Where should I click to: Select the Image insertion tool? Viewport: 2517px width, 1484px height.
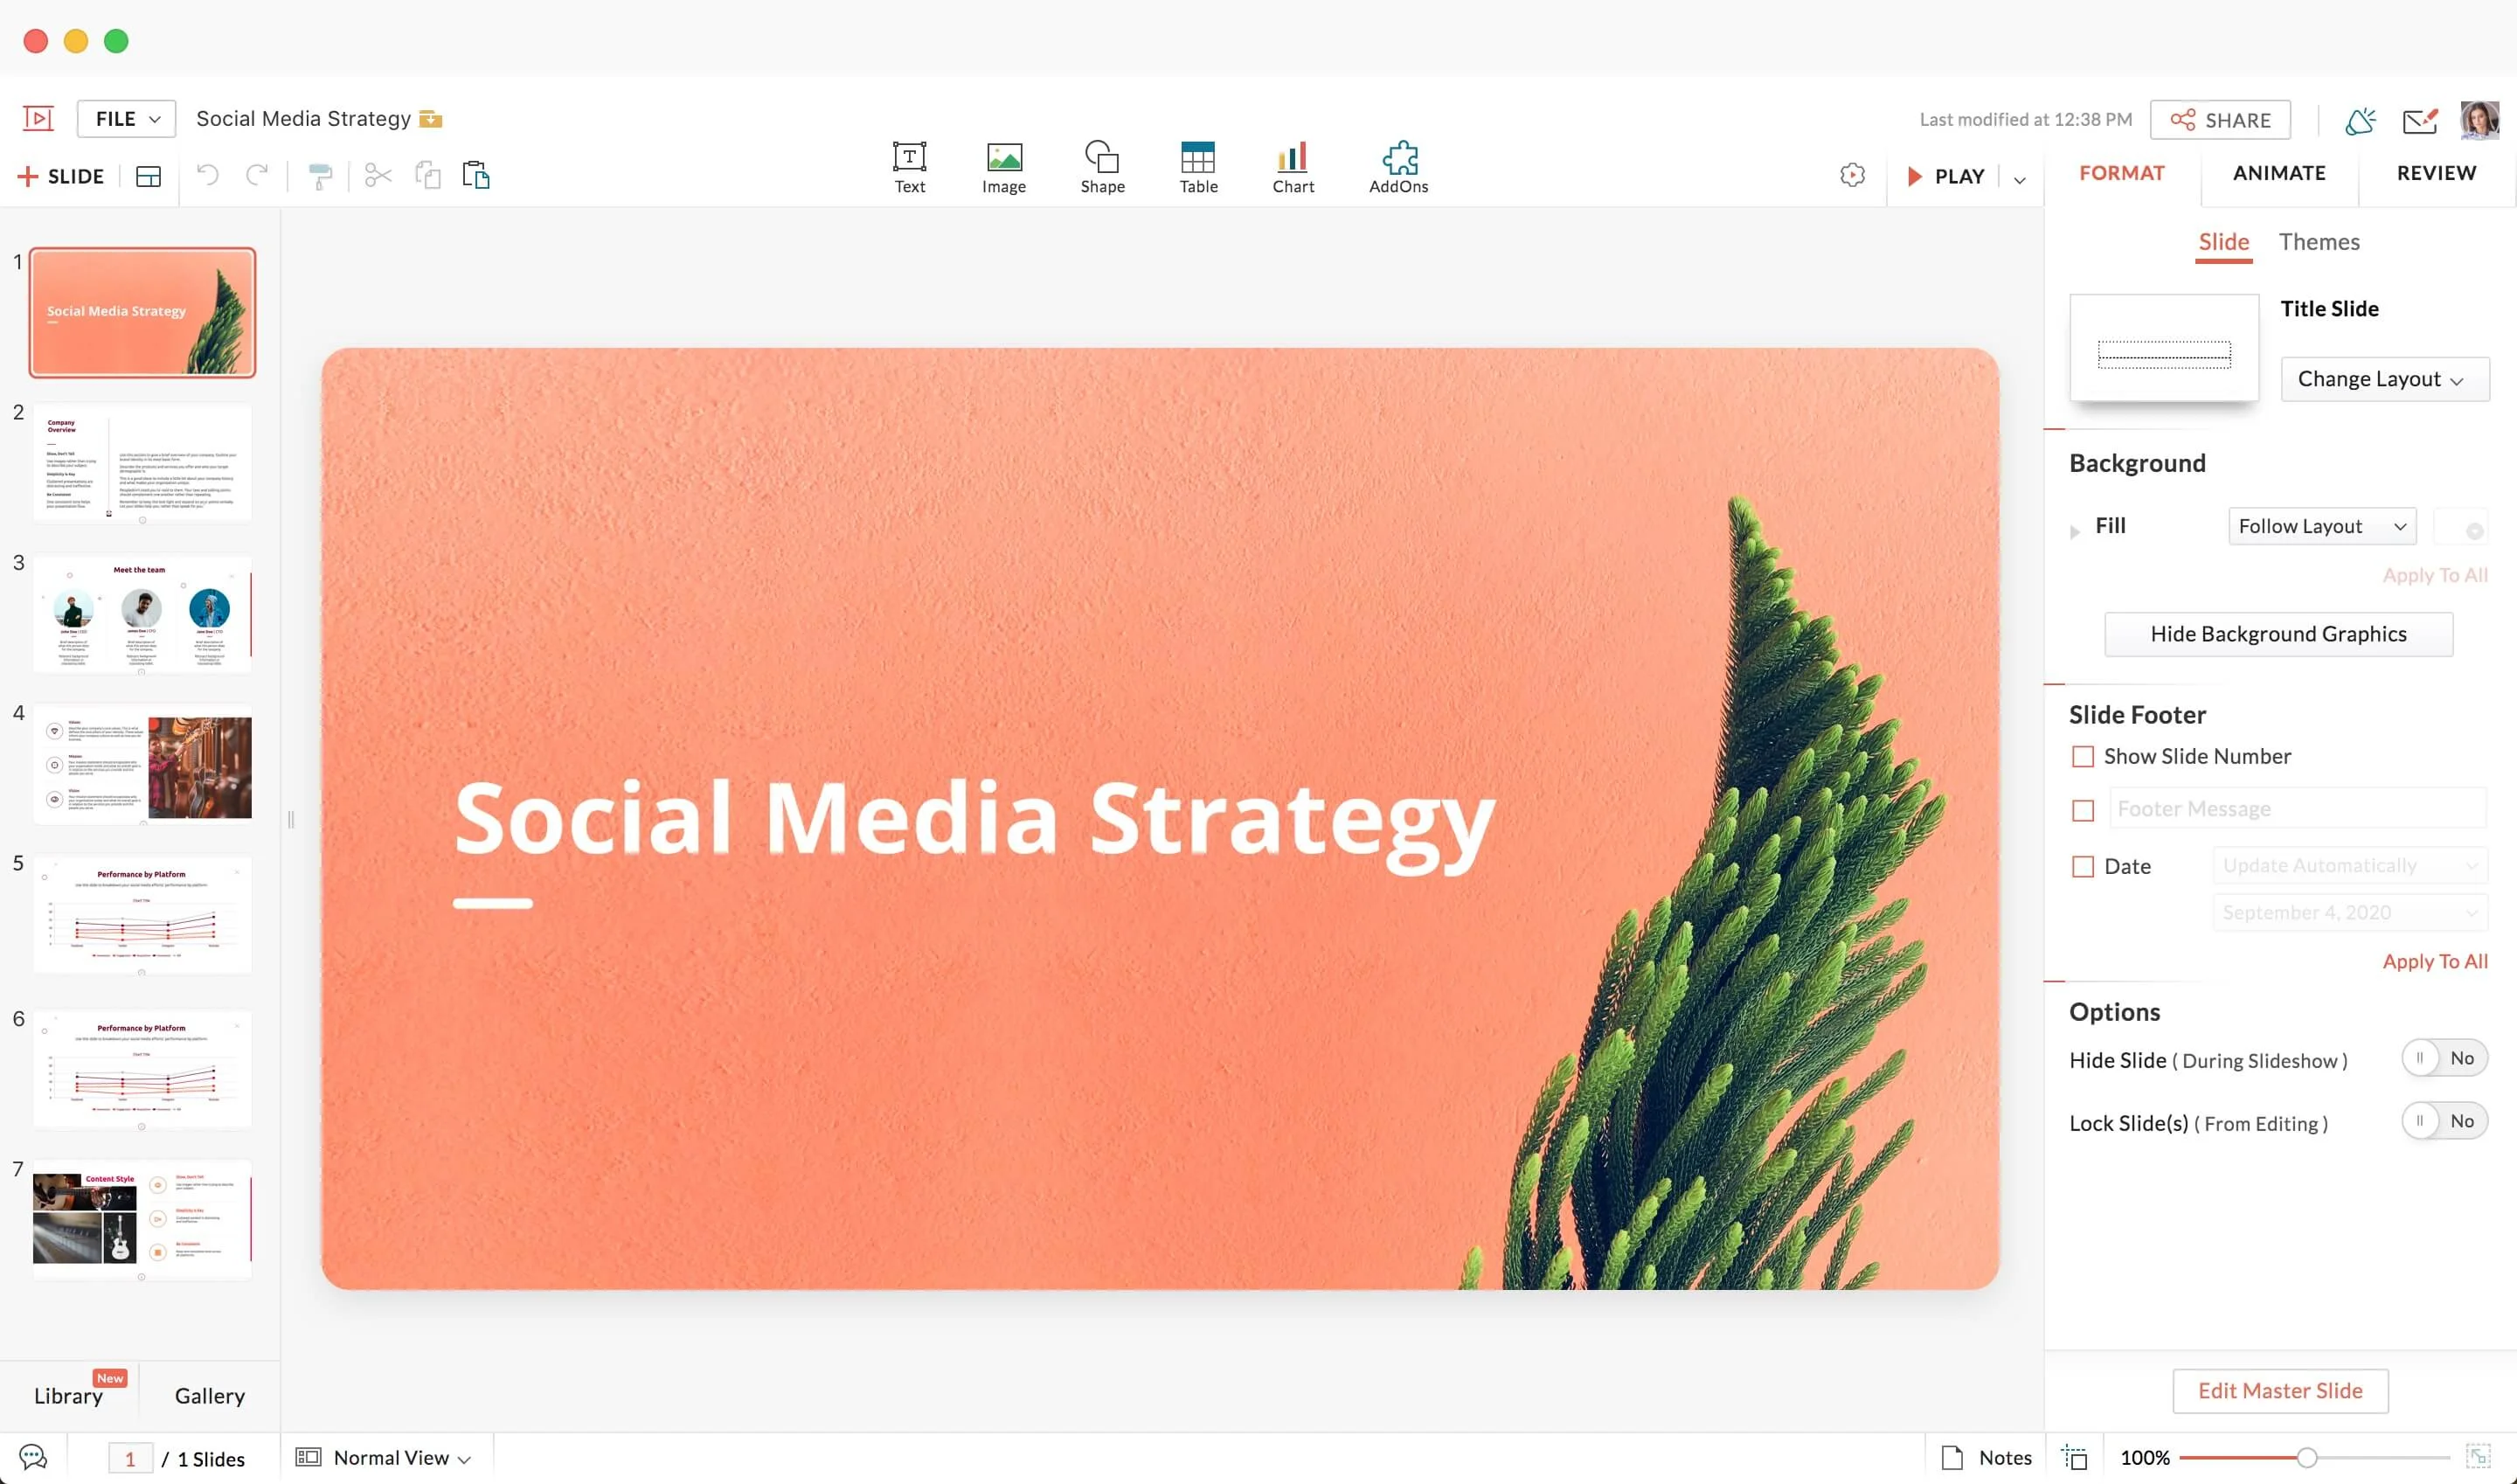1002,164
